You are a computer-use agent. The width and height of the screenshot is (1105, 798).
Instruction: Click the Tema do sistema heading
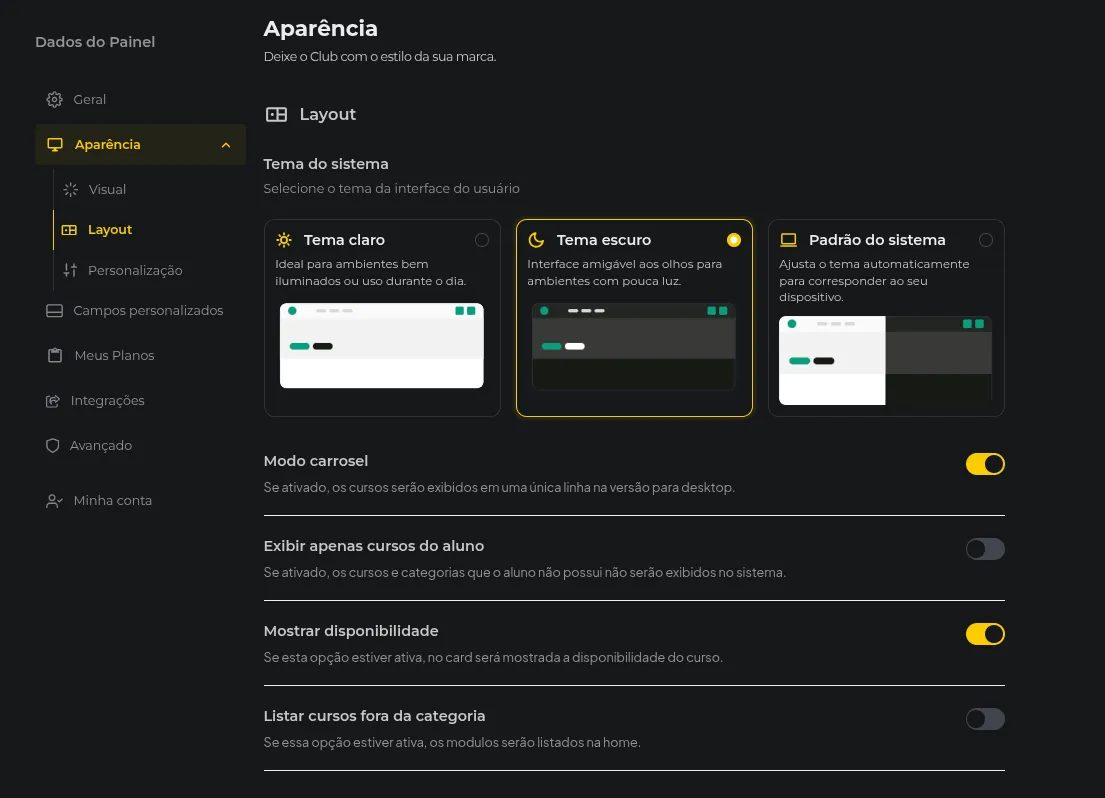coord(326,164)
